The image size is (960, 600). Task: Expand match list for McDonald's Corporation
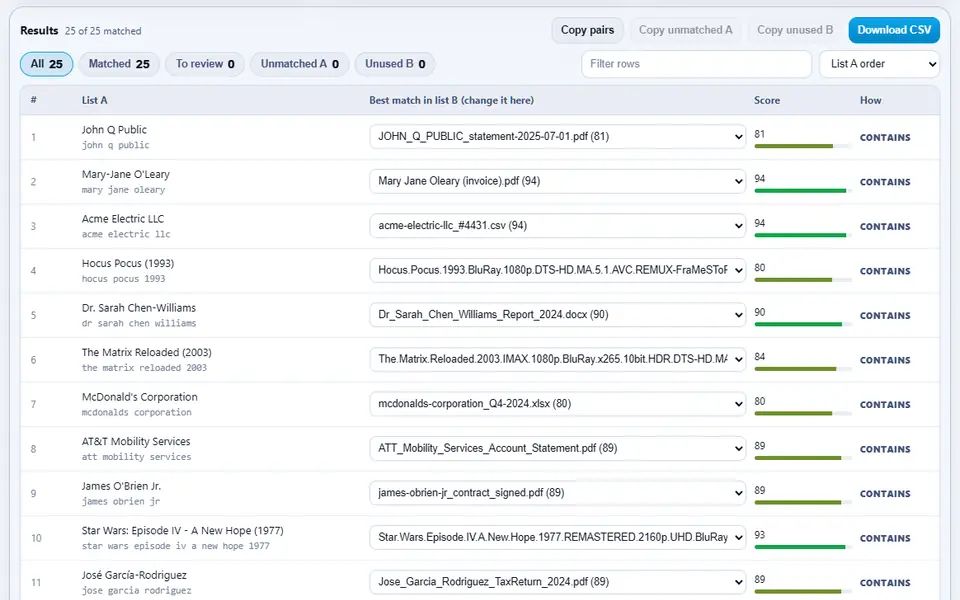(558, 404)
